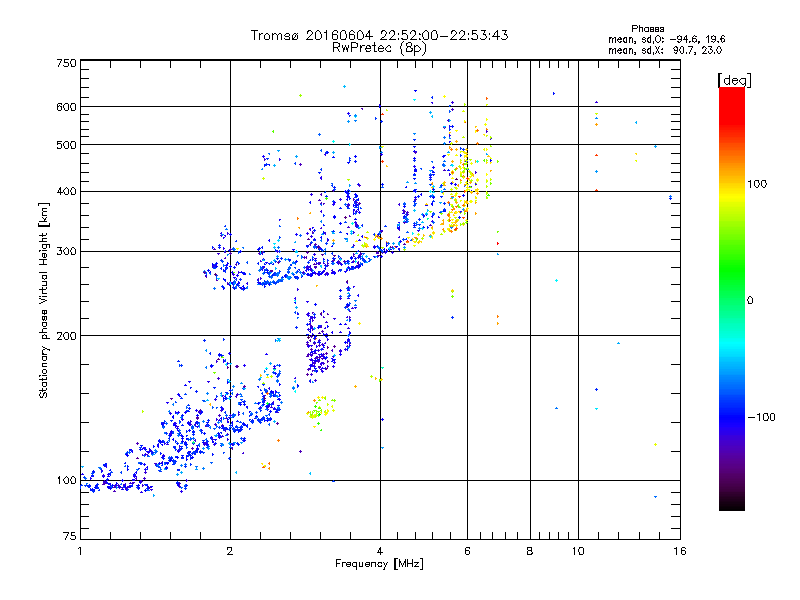Click the 750 y-axis tick label
This screenshot has height=600, width=800.
tap(66, 63)
